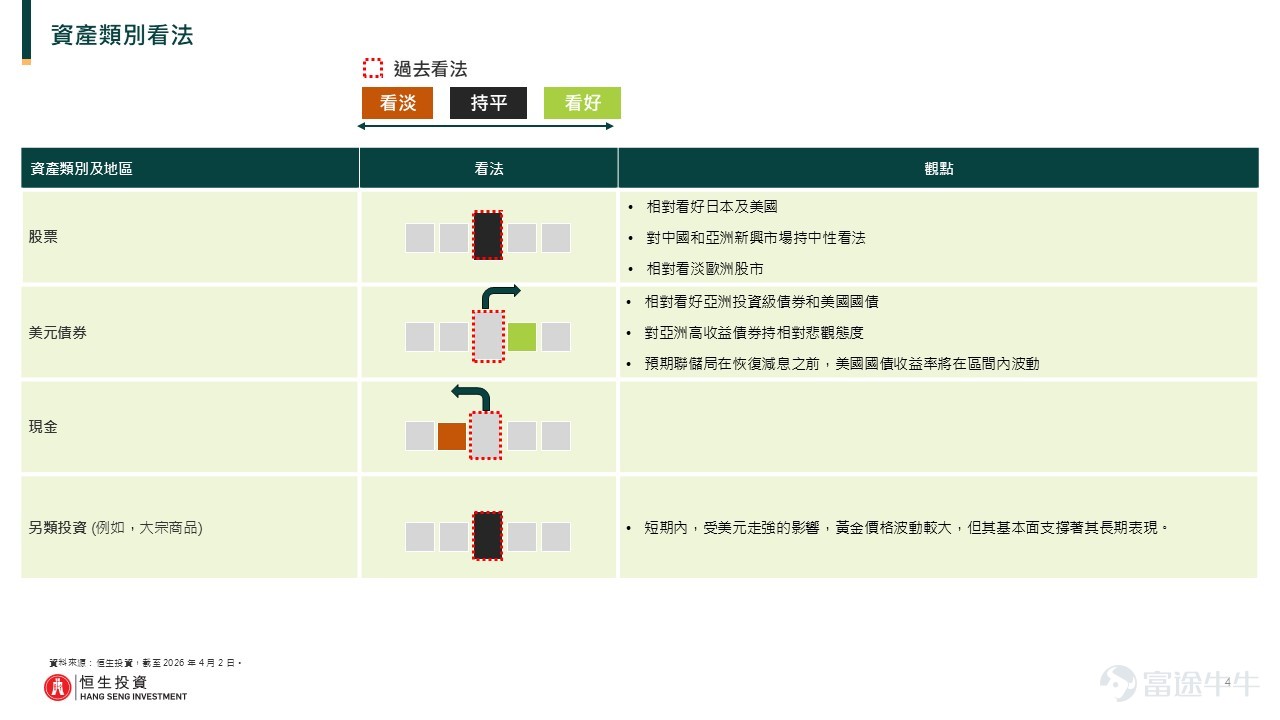
Task: Click the 觀點 column header
Action: coord(939,169)
